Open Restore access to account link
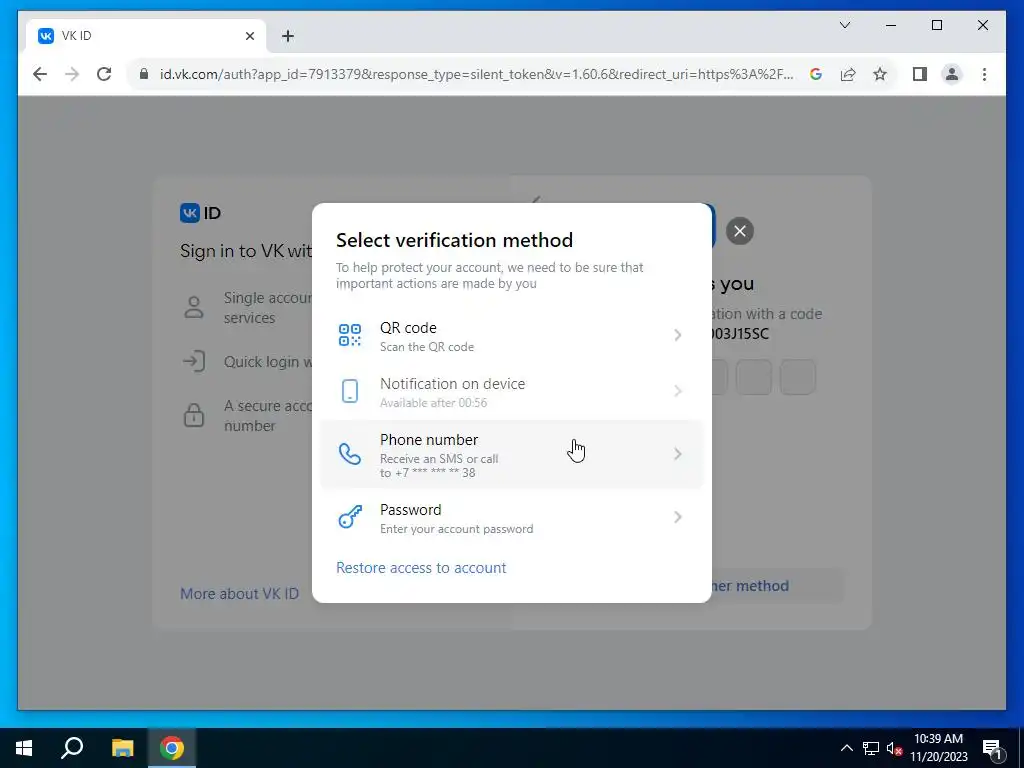The image size is (1024, 768). click(421, 568)
